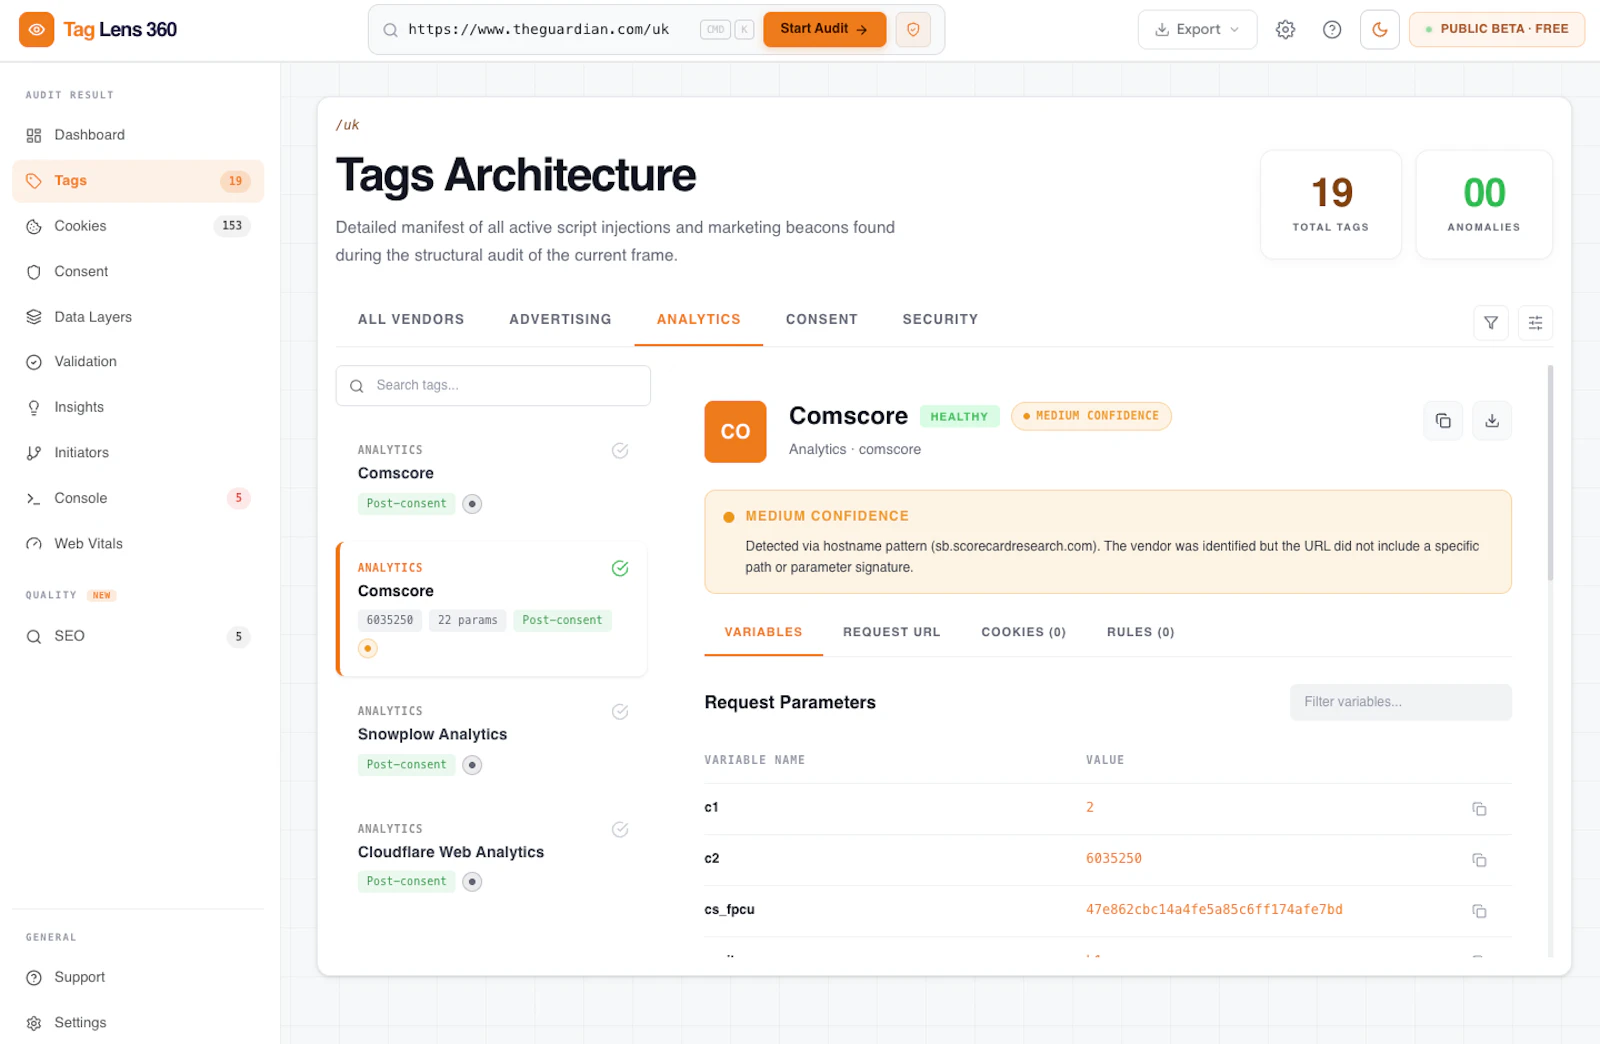The height and width of the screenshot is (1044, 1600).
Task: Click the 19 TOTAL TAGS card
Action: click(1331, 205)
